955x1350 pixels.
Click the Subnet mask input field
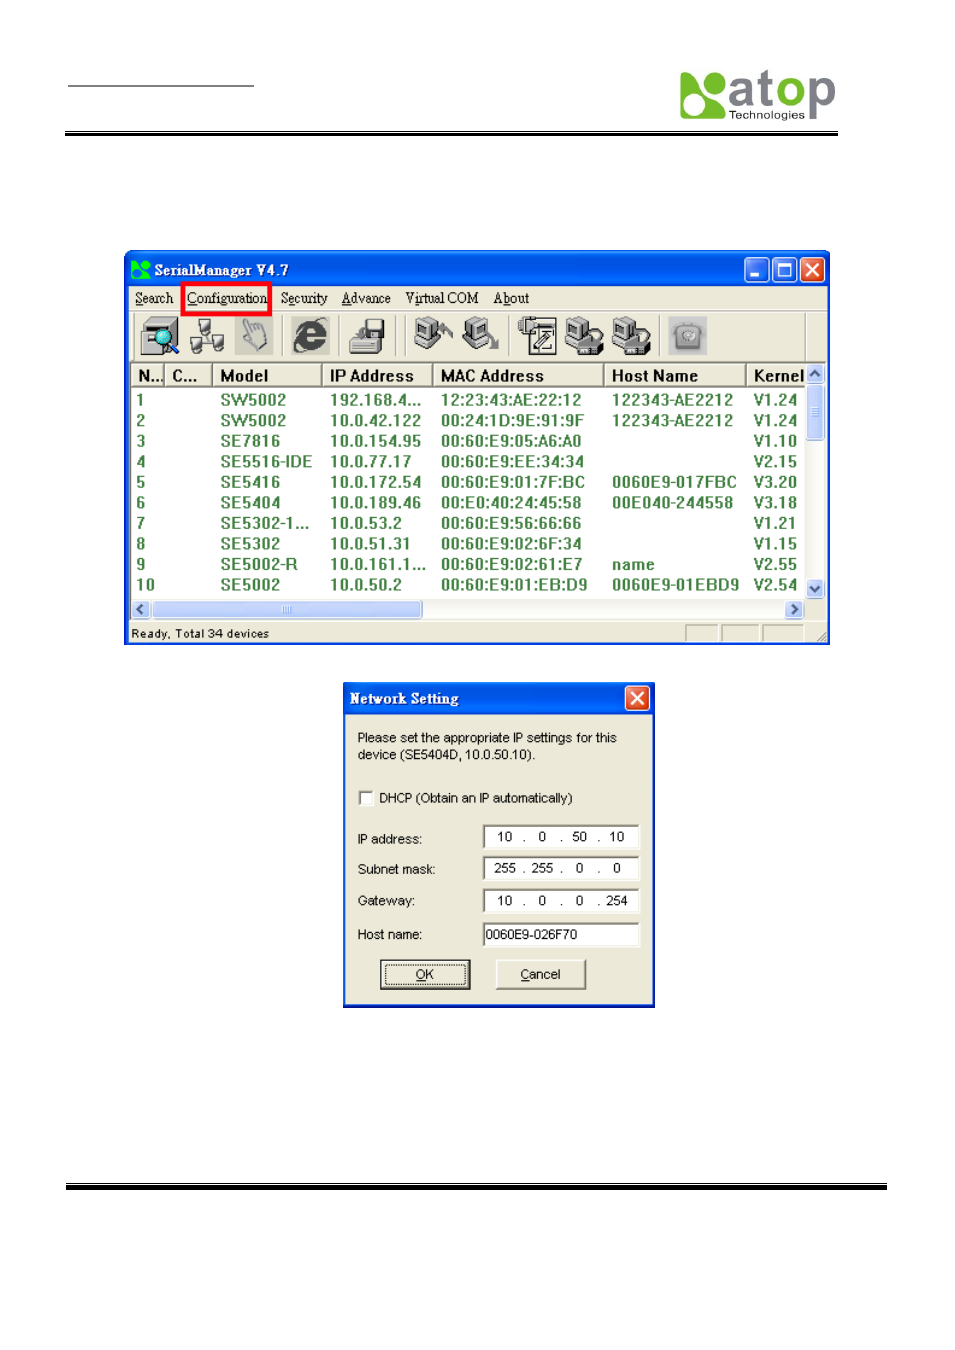pyautogui.click(x=561, y=868)
